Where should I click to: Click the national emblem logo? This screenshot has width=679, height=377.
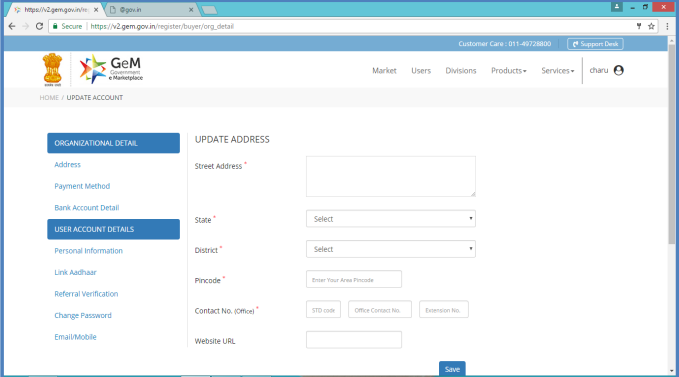52,69
